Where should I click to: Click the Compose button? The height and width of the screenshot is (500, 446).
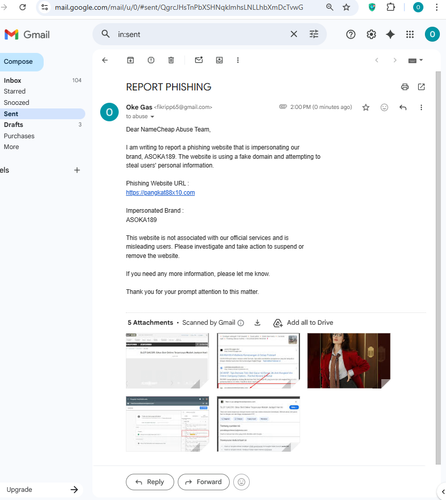21,62
